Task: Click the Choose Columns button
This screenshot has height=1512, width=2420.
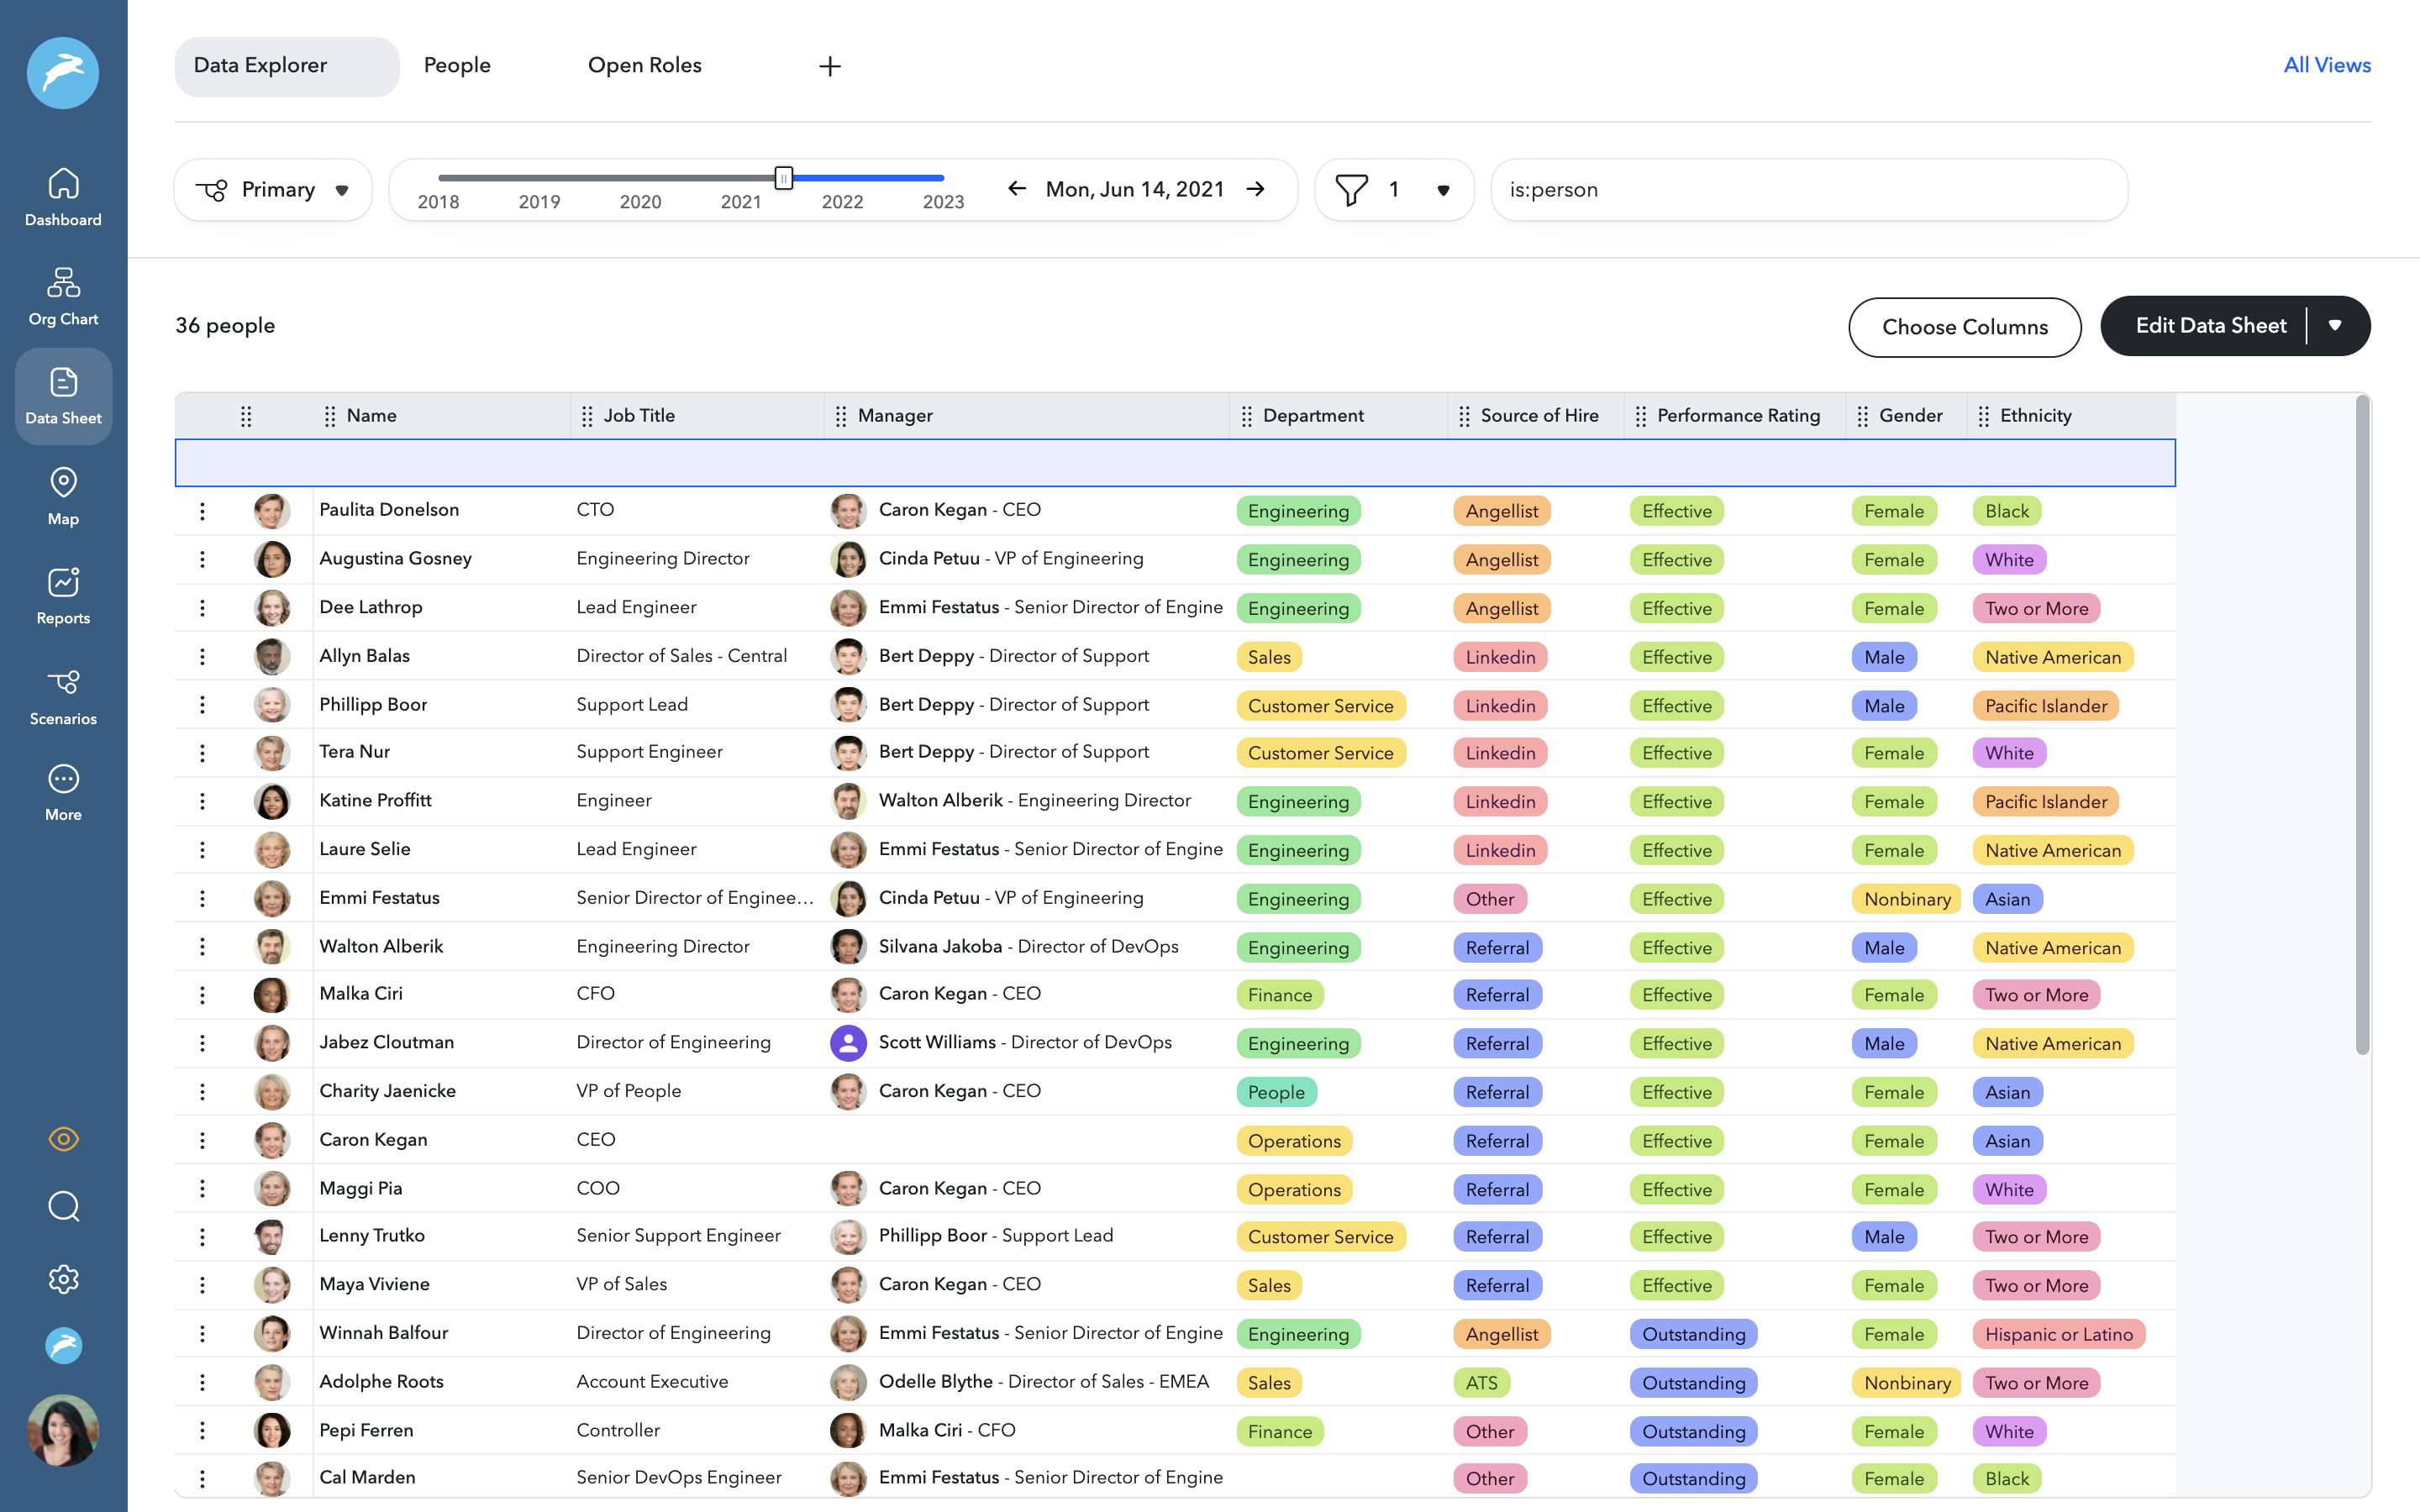Action: 1964,327
